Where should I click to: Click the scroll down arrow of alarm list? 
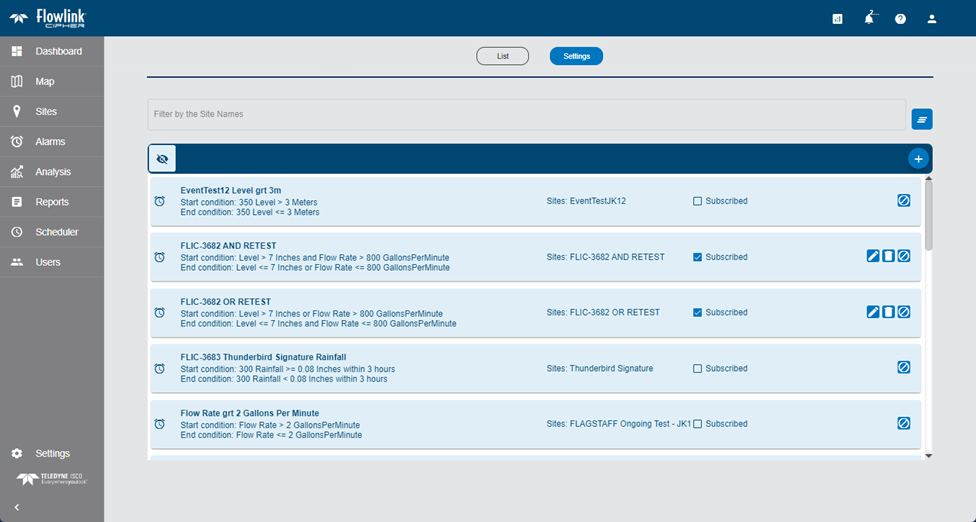pyautogui.click(x=928, y=455)
